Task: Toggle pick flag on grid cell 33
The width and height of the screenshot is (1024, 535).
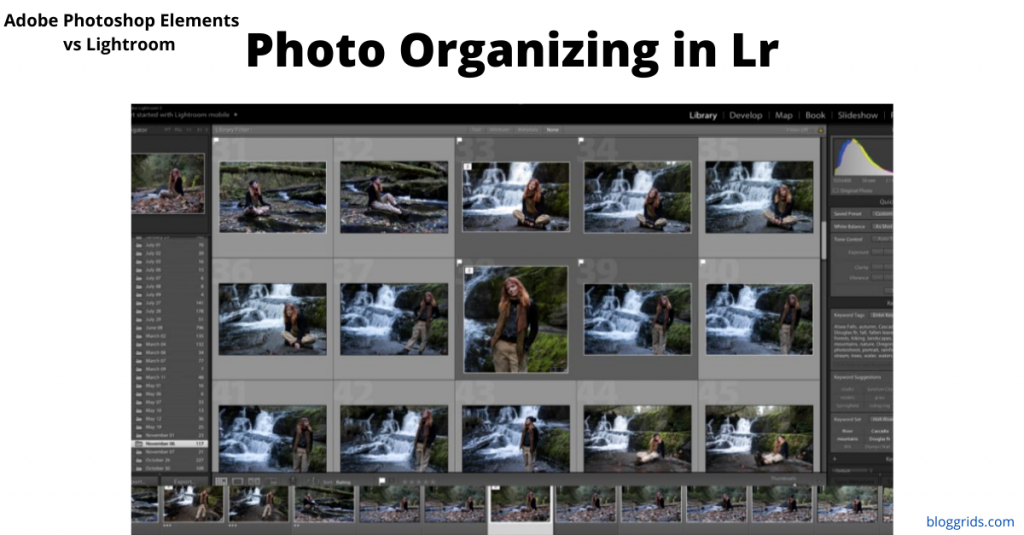Action: pos(459,140)
